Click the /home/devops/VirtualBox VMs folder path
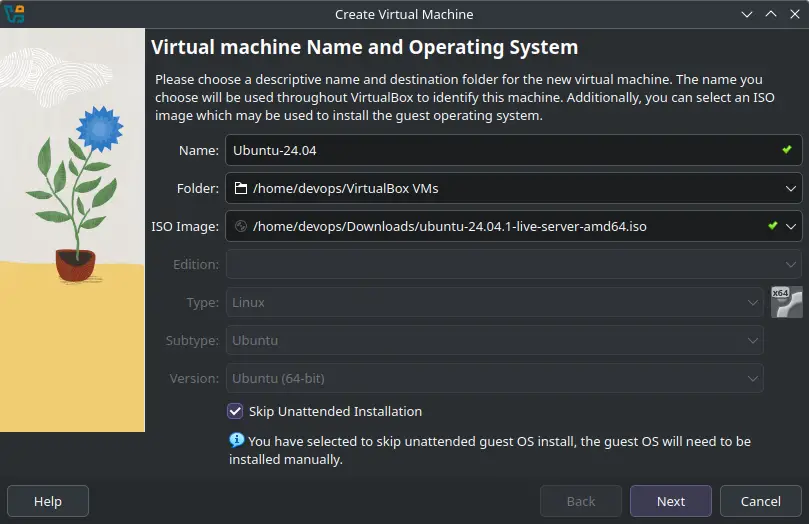Image resolution: width=809 pixels, height=524 pixels. pos(346,189)
